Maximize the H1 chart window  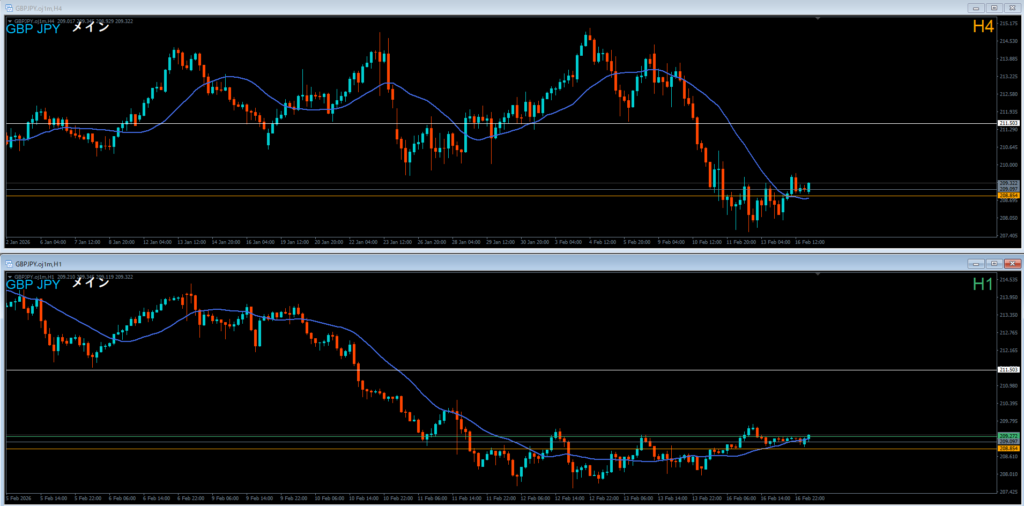click(x=993, y=262)
